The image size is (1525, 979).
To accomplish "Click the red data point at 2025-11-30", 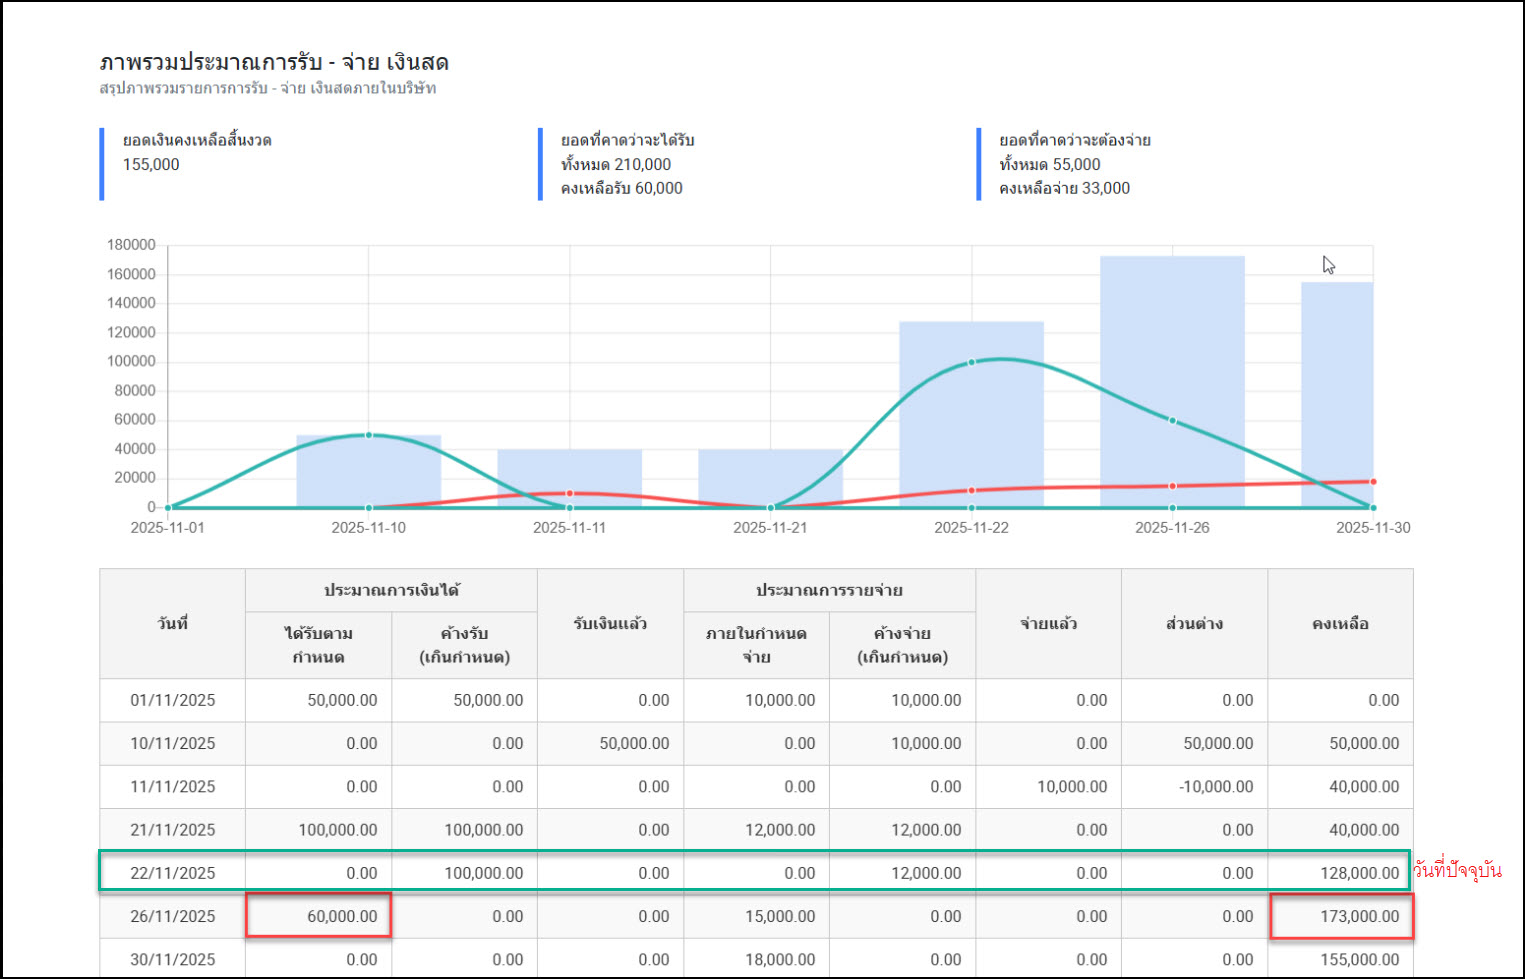I will coord(1373,482).
